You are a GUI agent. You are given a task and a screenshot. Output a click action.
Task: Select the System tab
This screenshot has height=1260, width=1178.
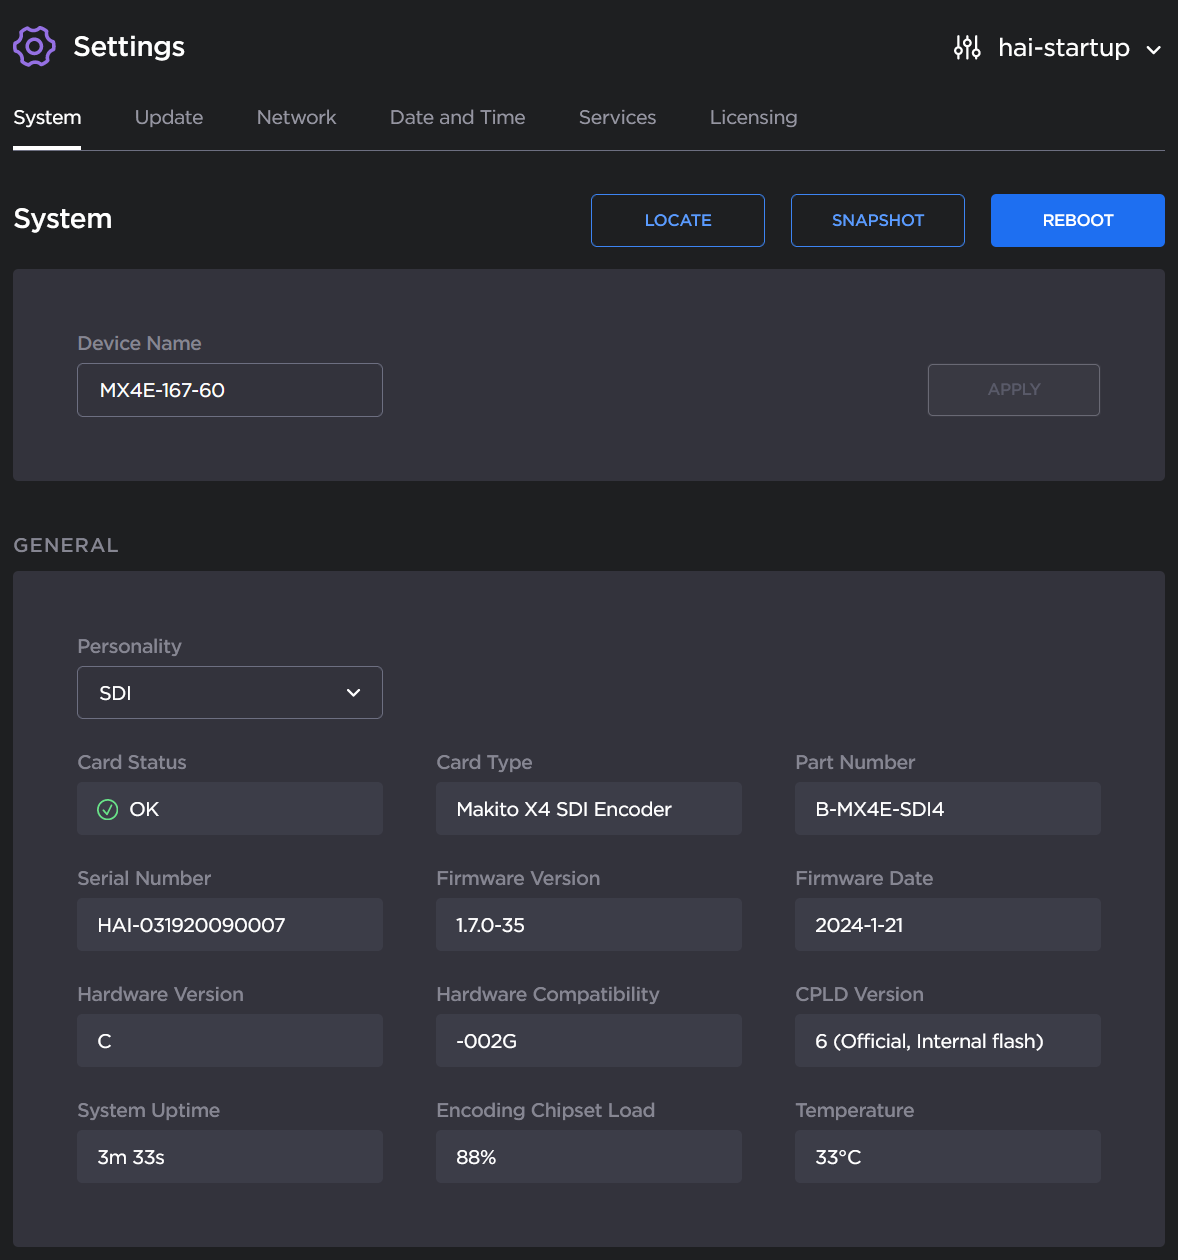pyautogui.click(x=47, y=117)
